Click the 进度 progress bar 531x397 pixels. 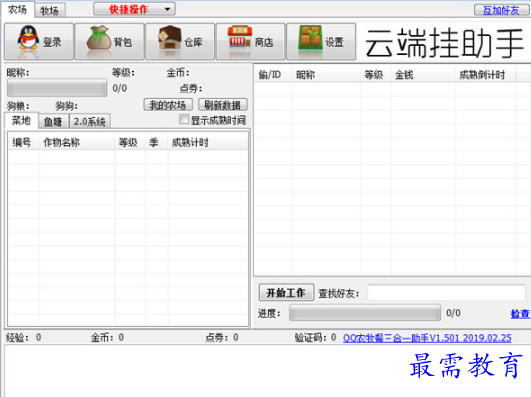point(365,312)
